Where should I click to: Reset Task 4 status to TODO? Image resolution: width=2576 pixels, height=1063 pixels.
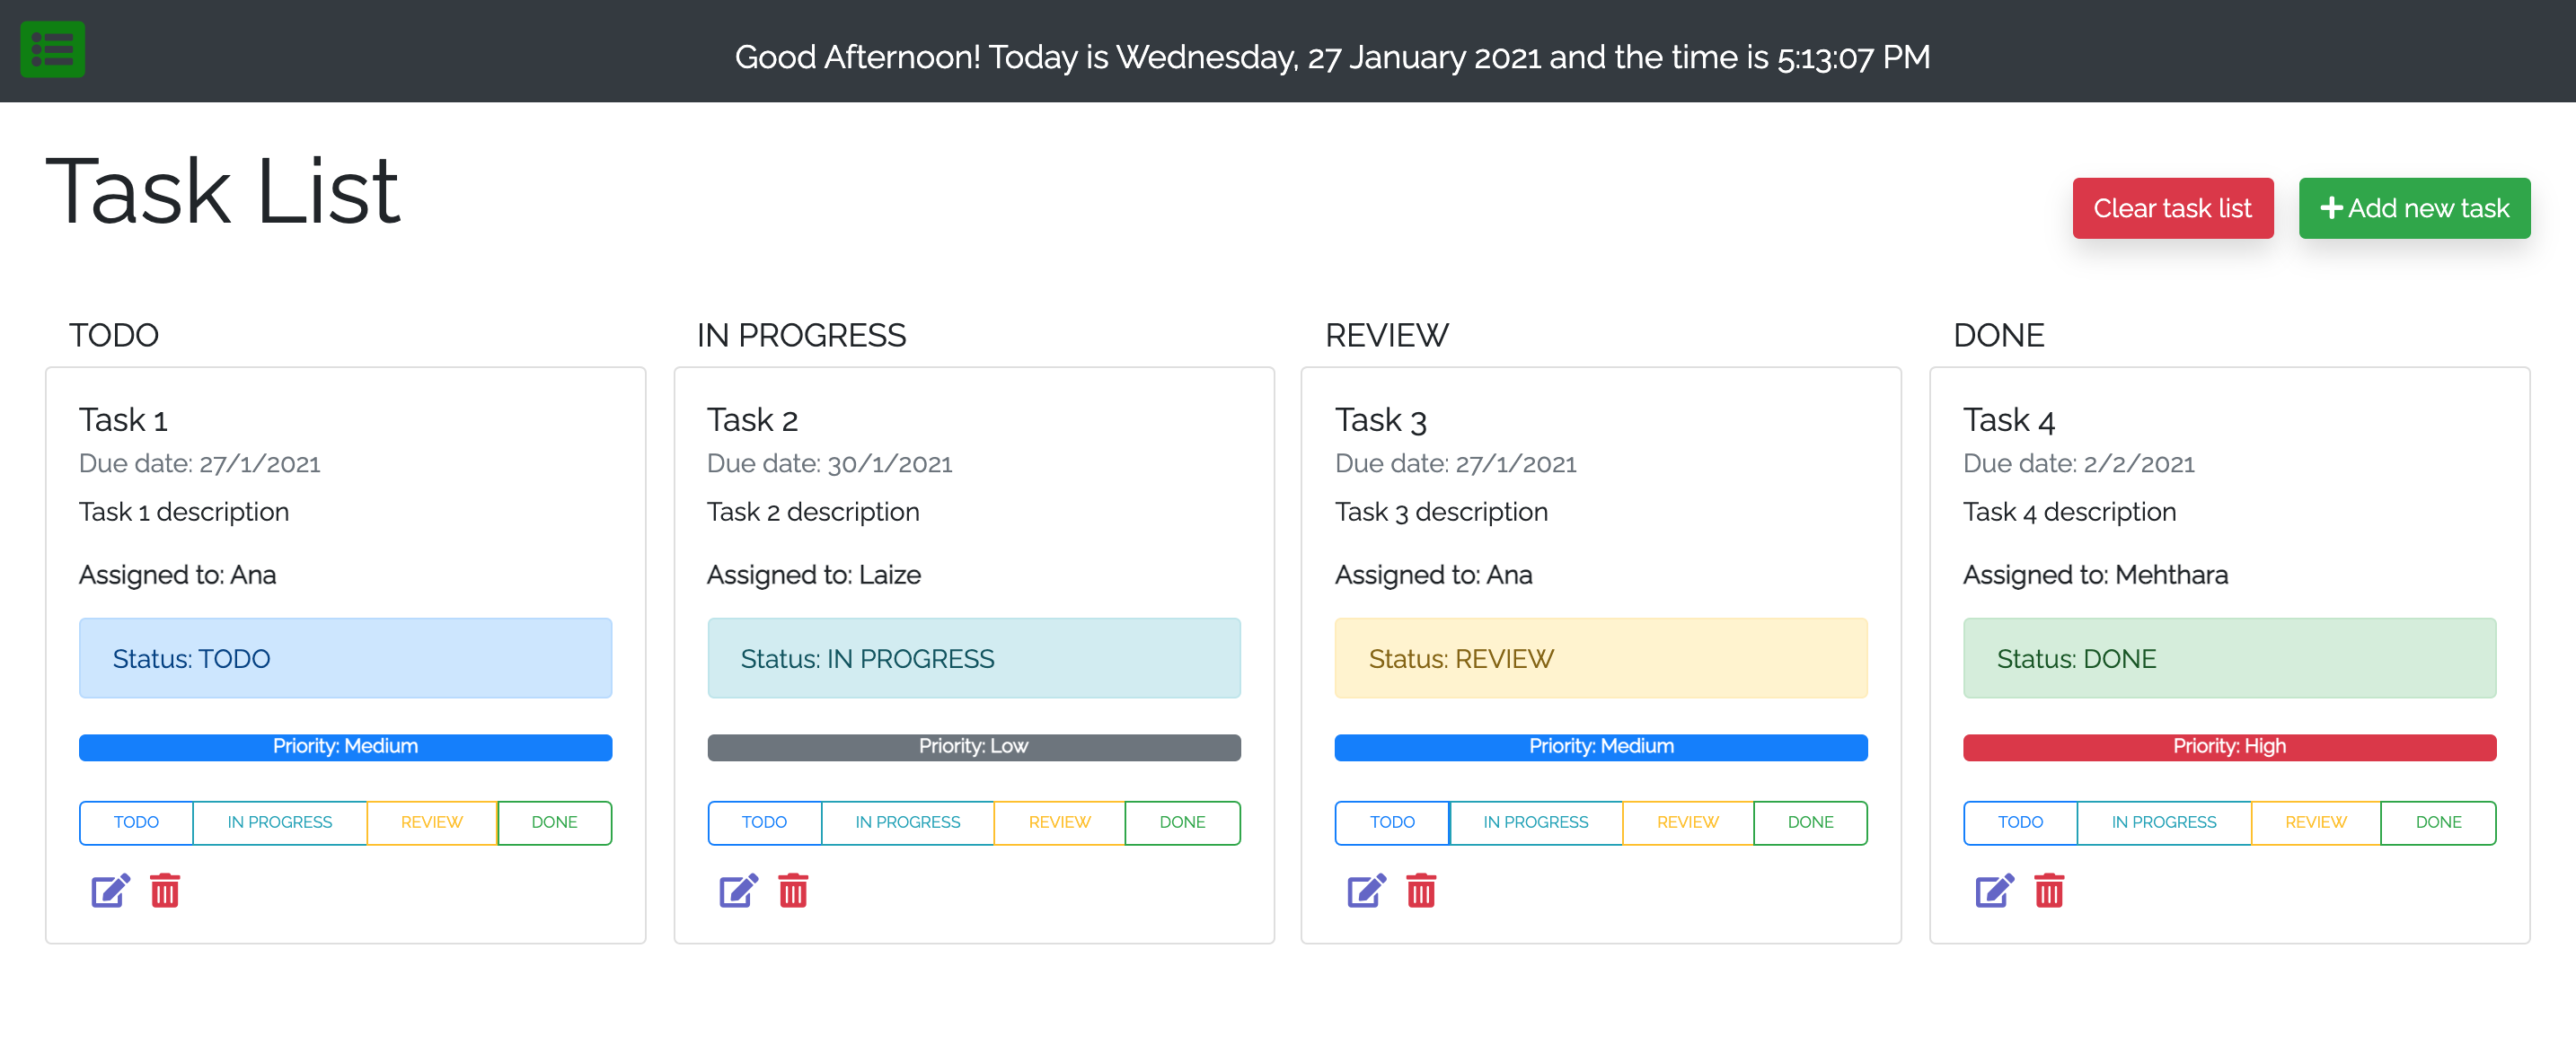(2020, 822)
